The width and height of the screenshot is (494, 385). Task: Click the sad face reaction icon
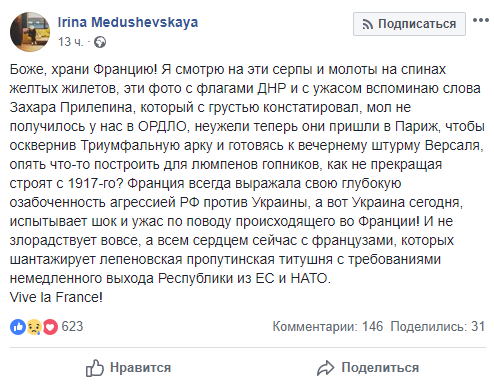tap(34, 327)
